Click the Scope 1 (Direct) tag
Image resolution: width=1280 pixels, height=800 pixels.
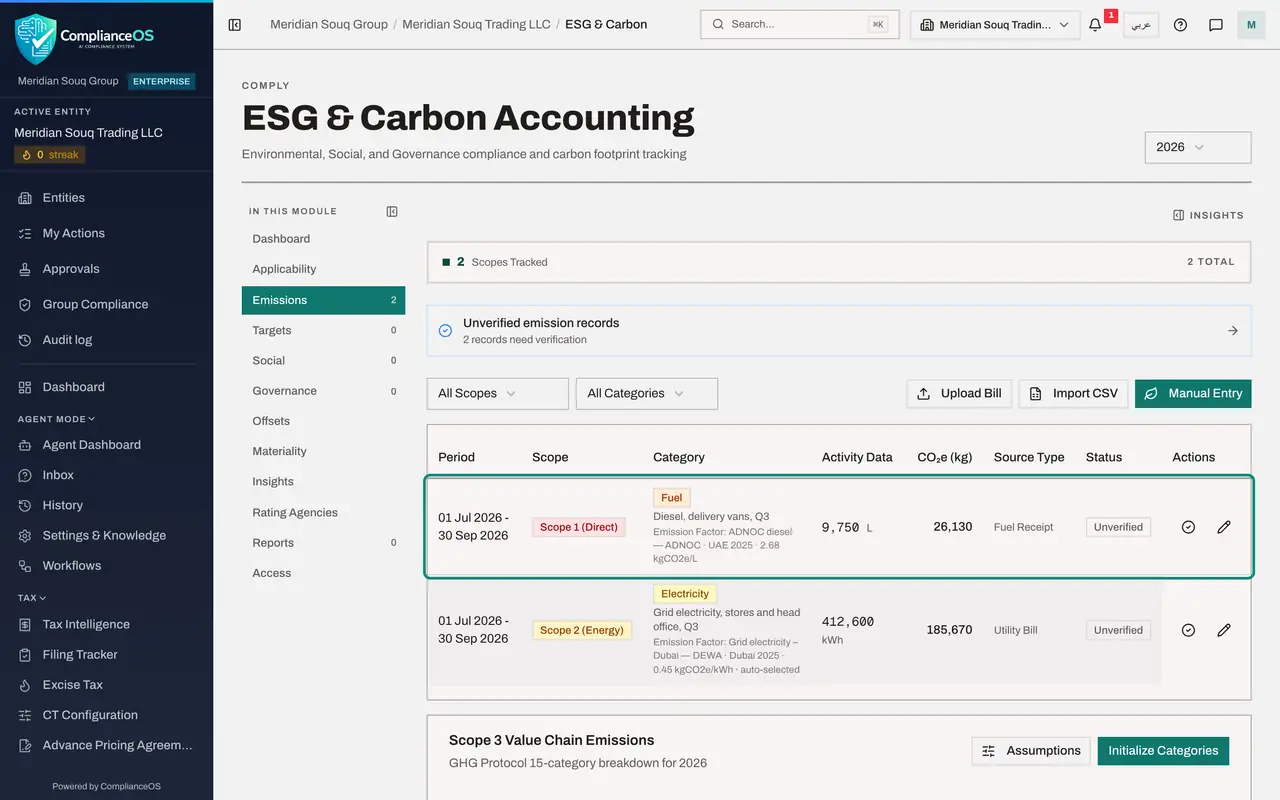579,527
